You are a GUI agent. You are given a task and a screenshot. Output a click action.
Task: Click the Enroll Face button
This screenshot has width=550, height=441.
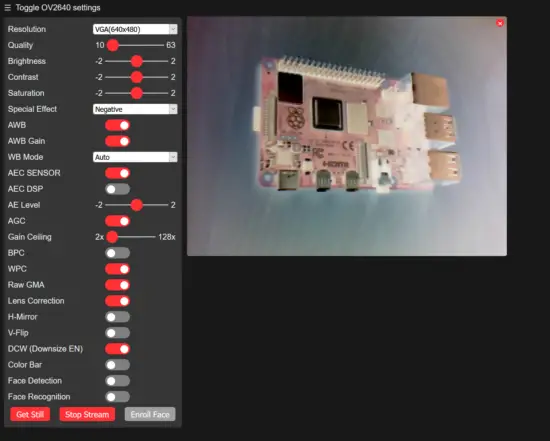tap(150, 414)
